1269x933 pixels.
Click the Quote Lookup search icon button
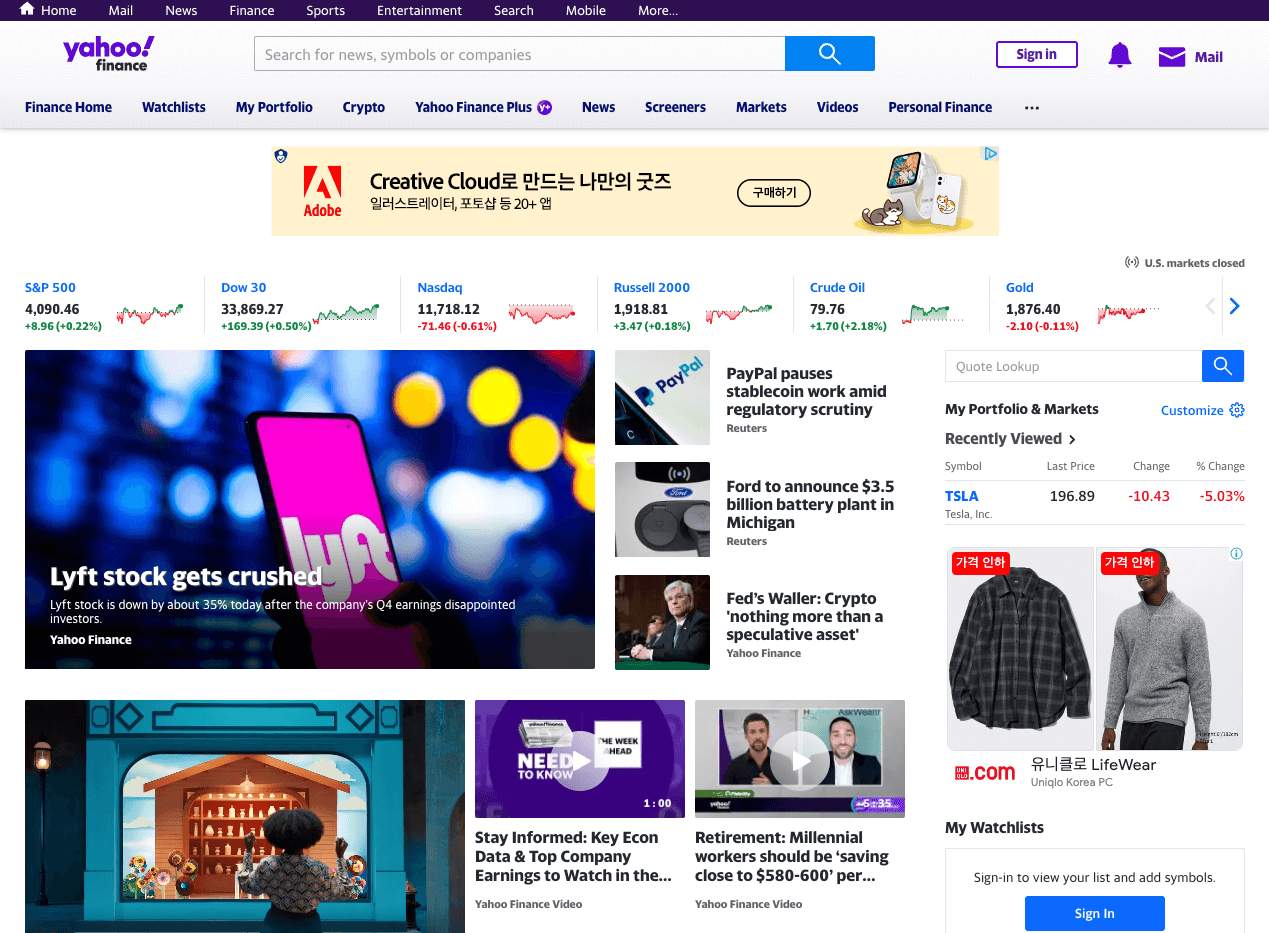click(x=1223, y=366)
